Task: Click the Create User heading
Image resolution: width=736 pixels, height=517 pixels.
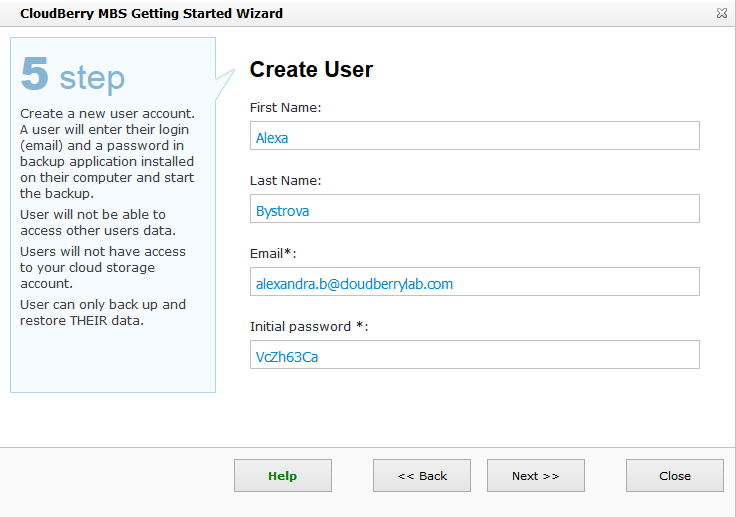Action: tap(311, 70)
